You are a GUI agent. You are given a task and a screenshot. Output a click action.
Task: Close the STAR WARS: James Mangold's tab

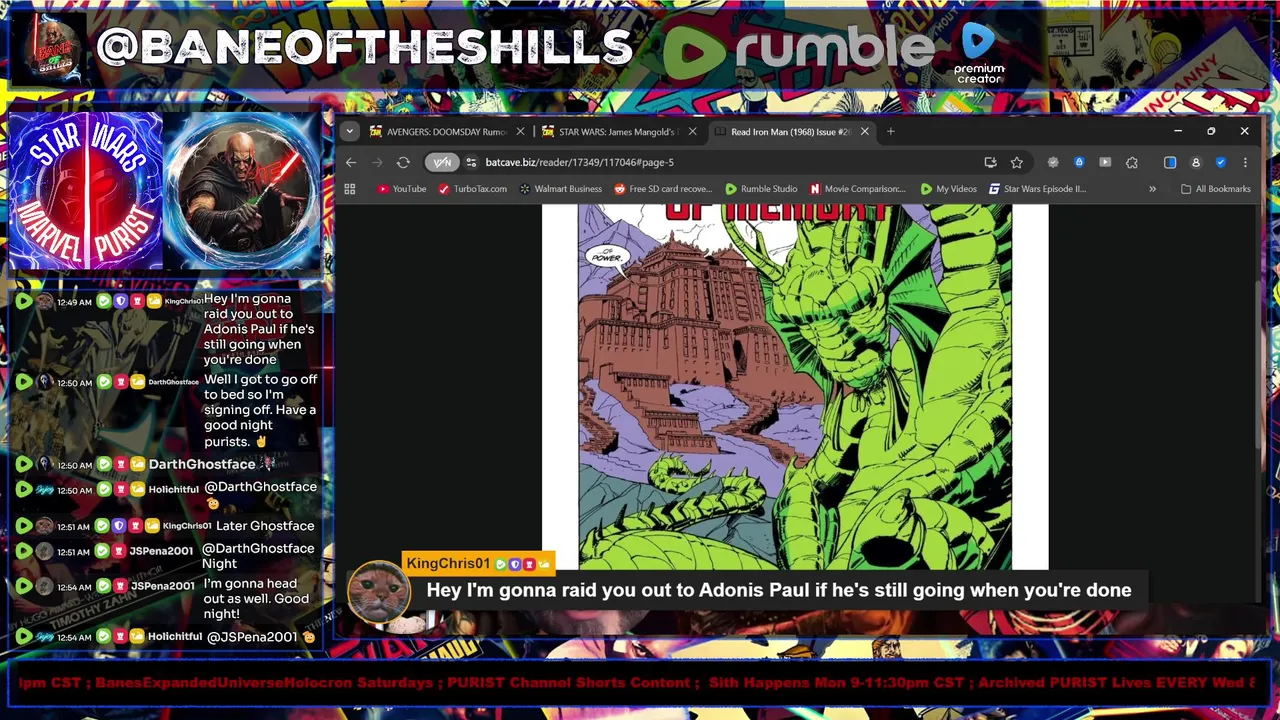coord(692,132)
